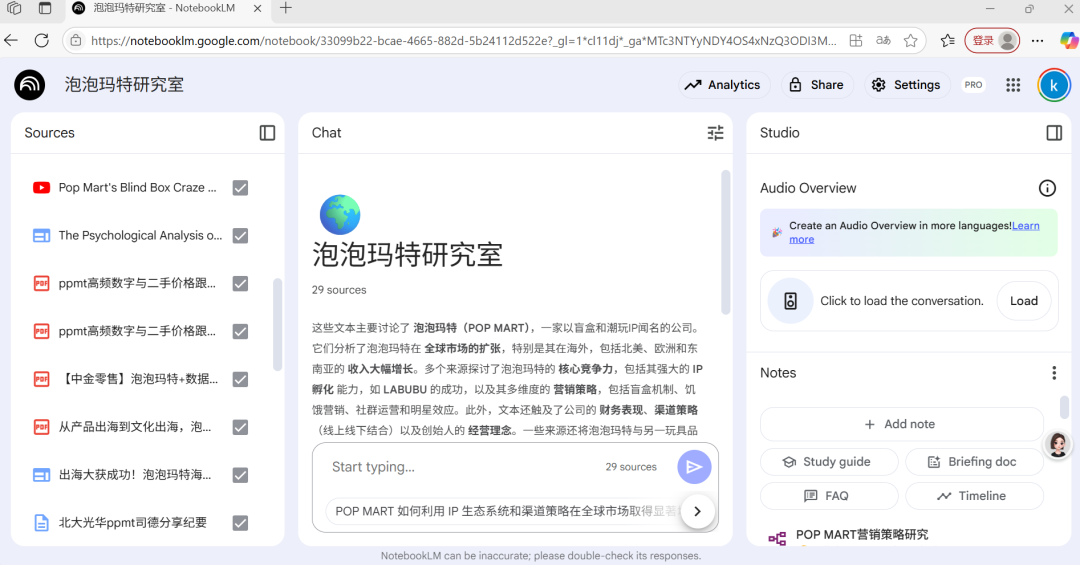Uncheck the 【中金零售】泡泡玛特+数据 source
The height and width of the screenshot is (565, 1080).
coord(240,379)
